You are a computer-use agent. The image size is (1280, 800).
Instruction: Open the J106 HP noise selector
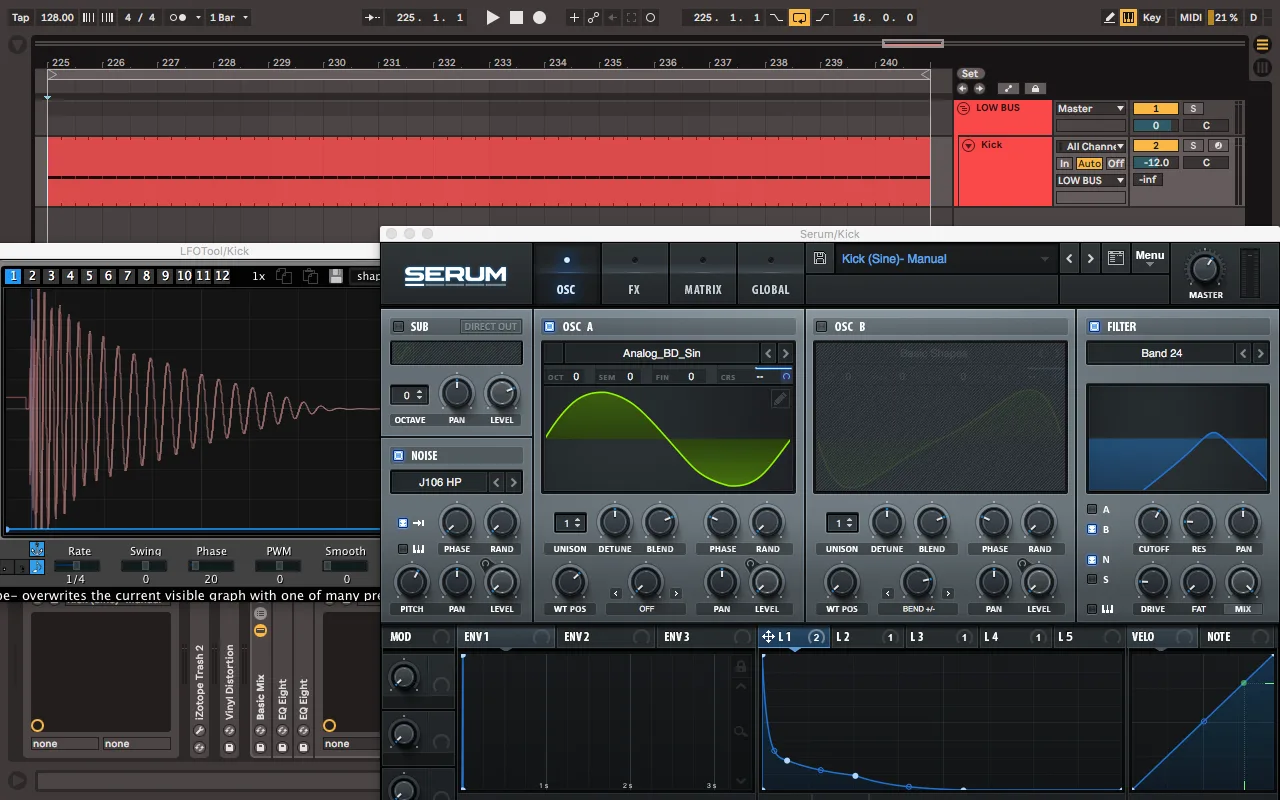[440, 482]
